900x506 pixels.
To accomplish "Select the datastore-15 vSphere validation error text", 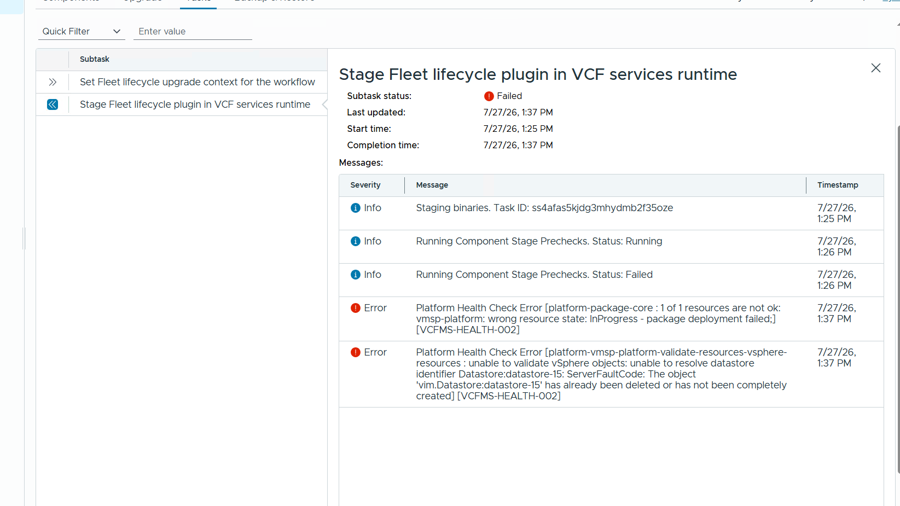I will pos(602,374).
